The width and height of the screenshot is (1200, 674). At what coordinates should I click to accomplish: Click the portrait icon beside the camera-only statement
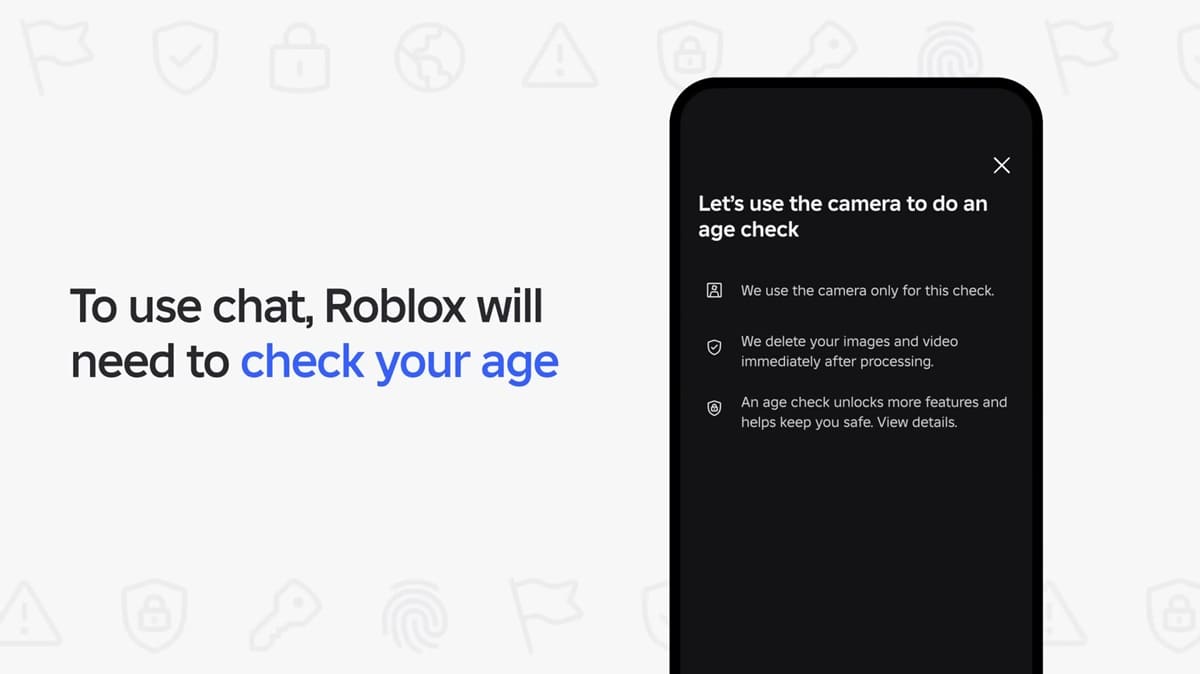714,291
